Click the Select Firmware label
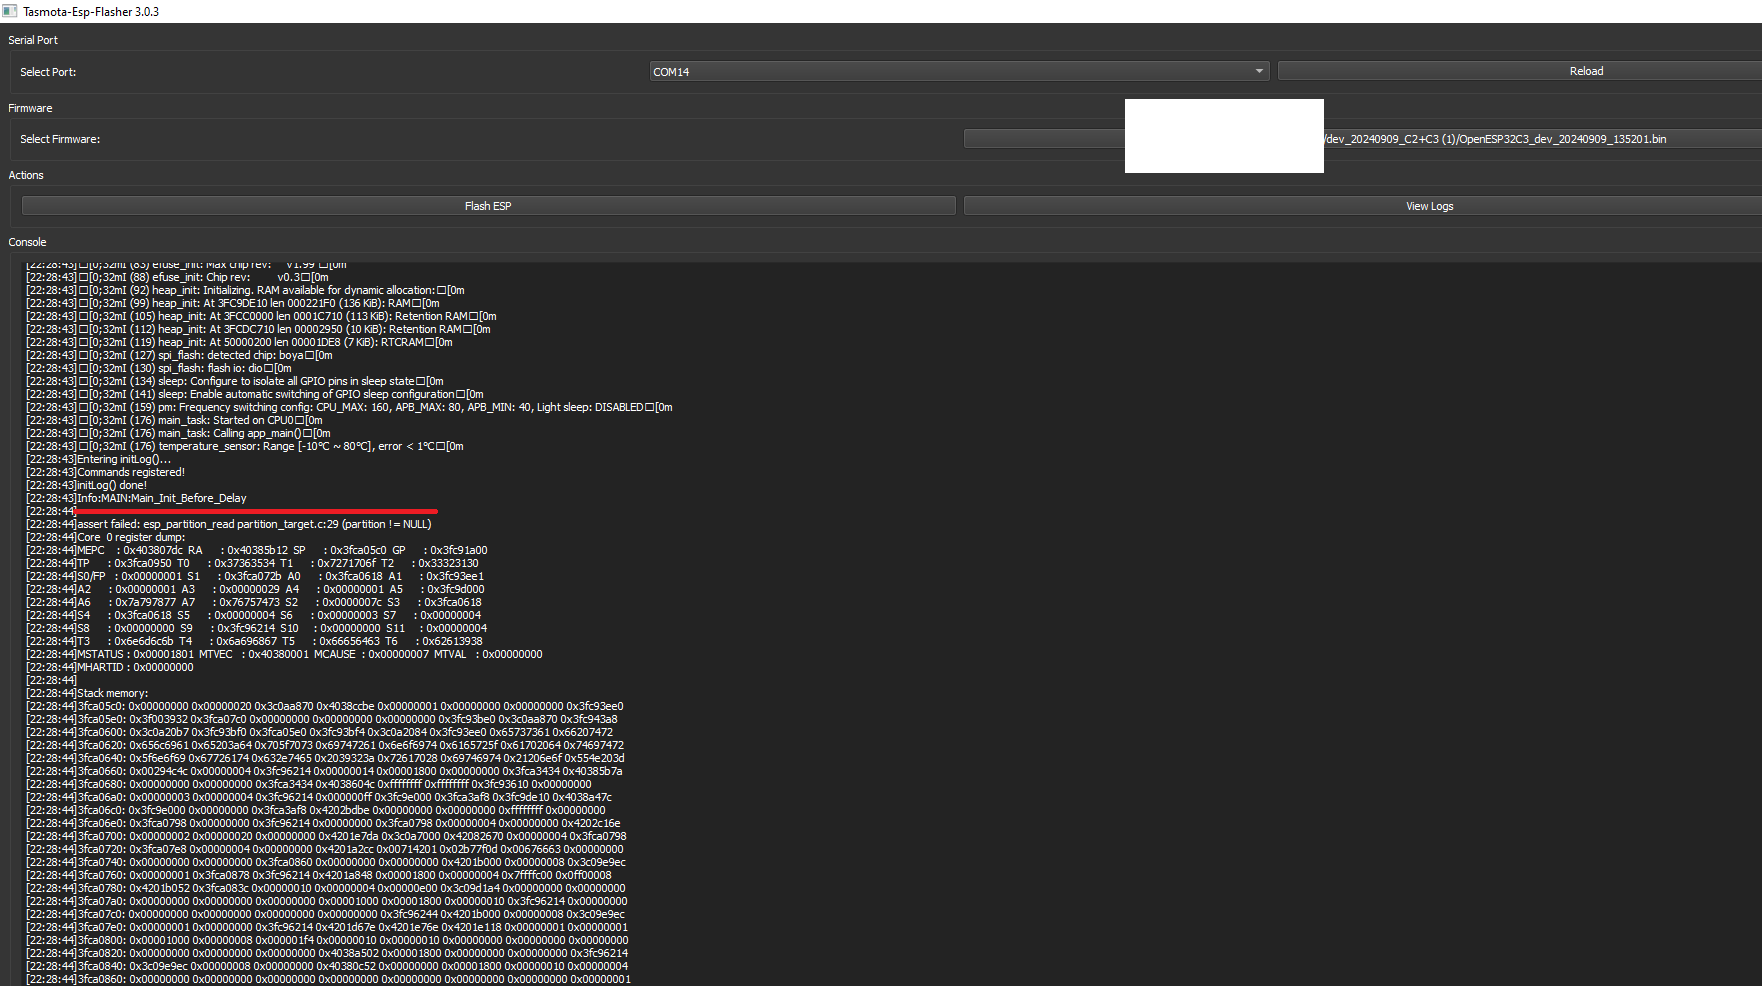 pos(60,139)
